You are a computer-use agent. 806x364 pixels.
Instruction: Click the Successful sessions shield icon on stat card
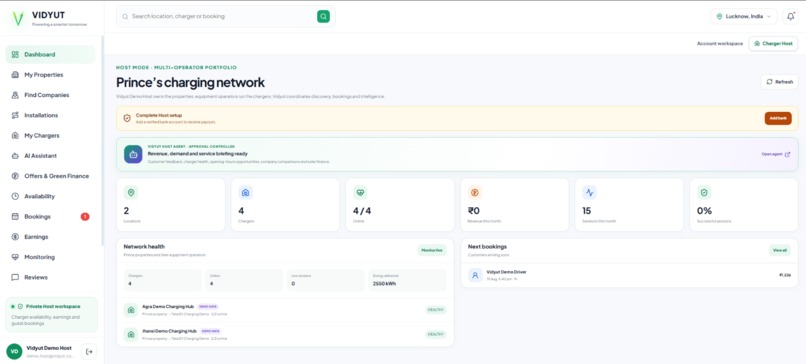click(x=704, y=193)
